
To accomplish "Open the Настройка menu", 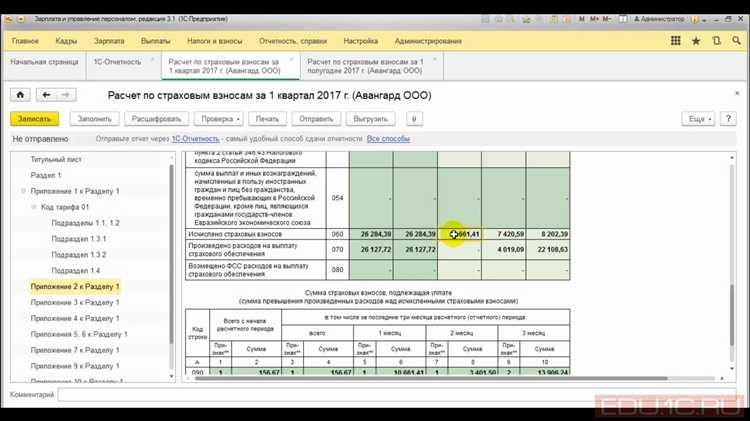I will click(361, 41).
